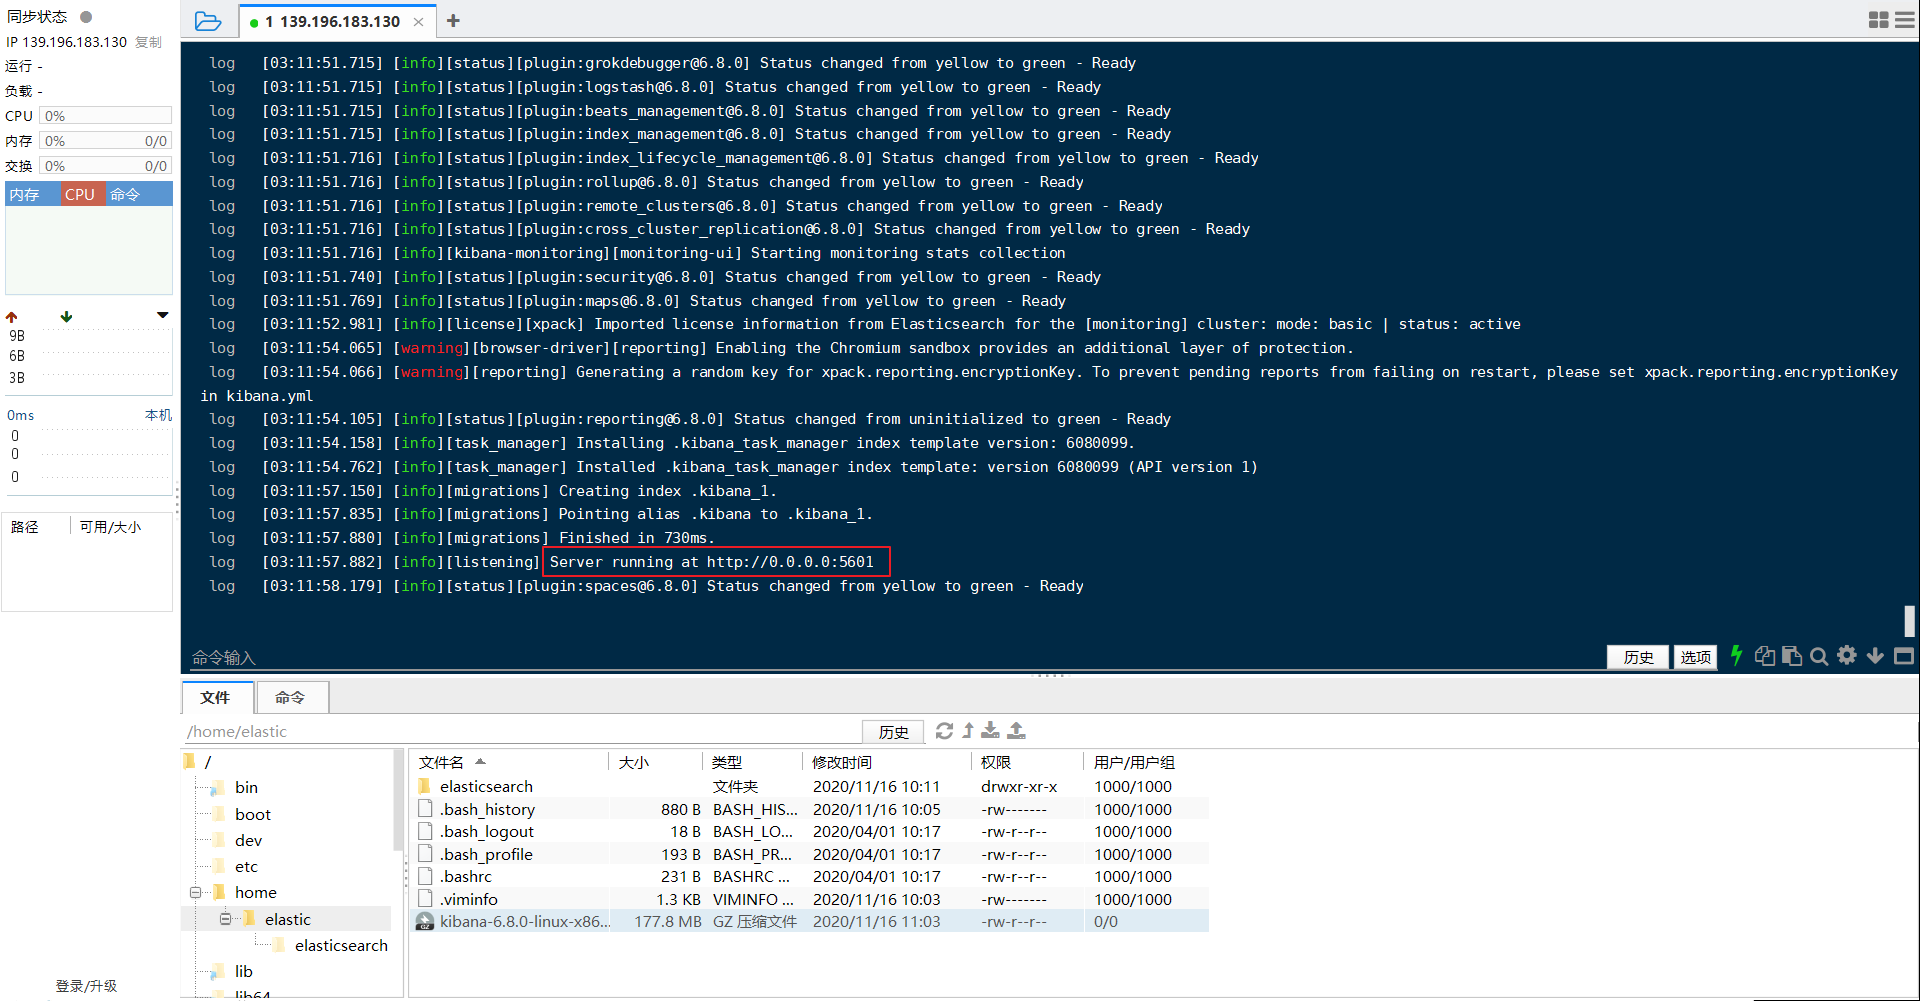Click the download file icon
Image resolution: width=1920 pixels, height=1001 pixels.
click(991, 731)
